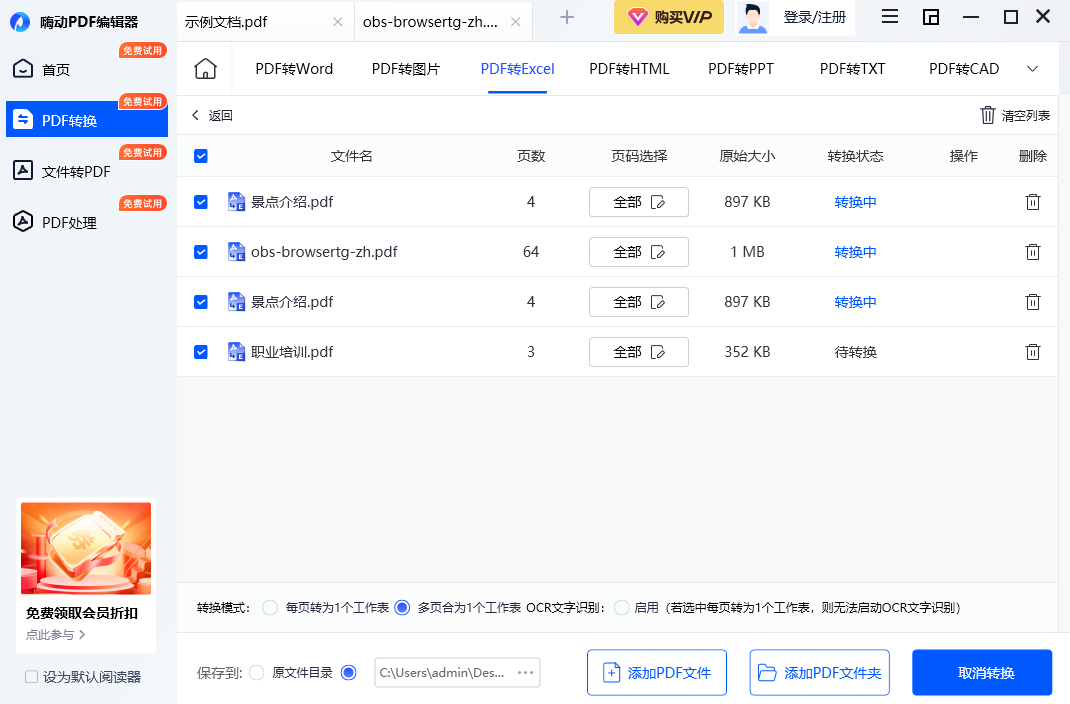This screenshot has height=704, width=1070.
Task: Uncheck the select-all checkbox in header
Action: coord(201,156)
